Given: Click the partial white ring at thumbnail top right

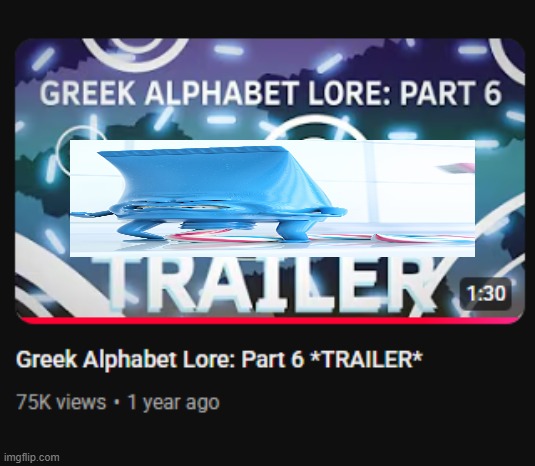Looking at the screenshot, I should [508, 60].
